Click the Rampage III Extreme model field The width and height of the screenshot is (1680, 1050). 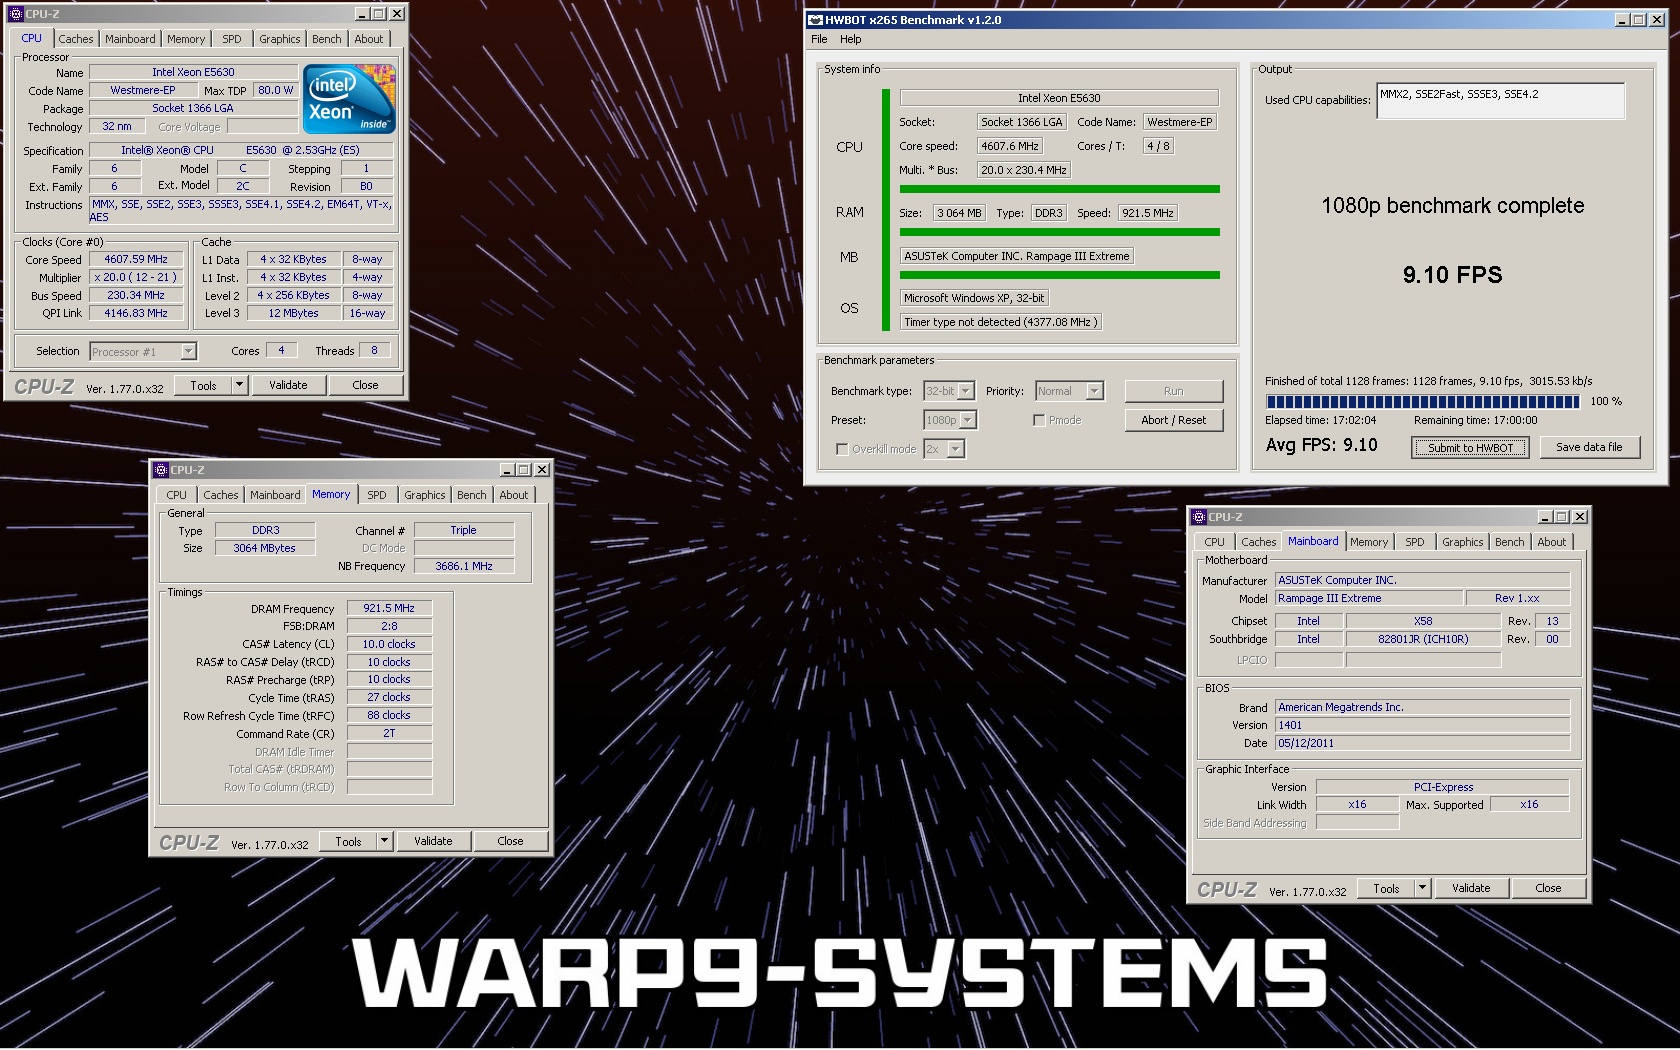(x=1368, y=598)
